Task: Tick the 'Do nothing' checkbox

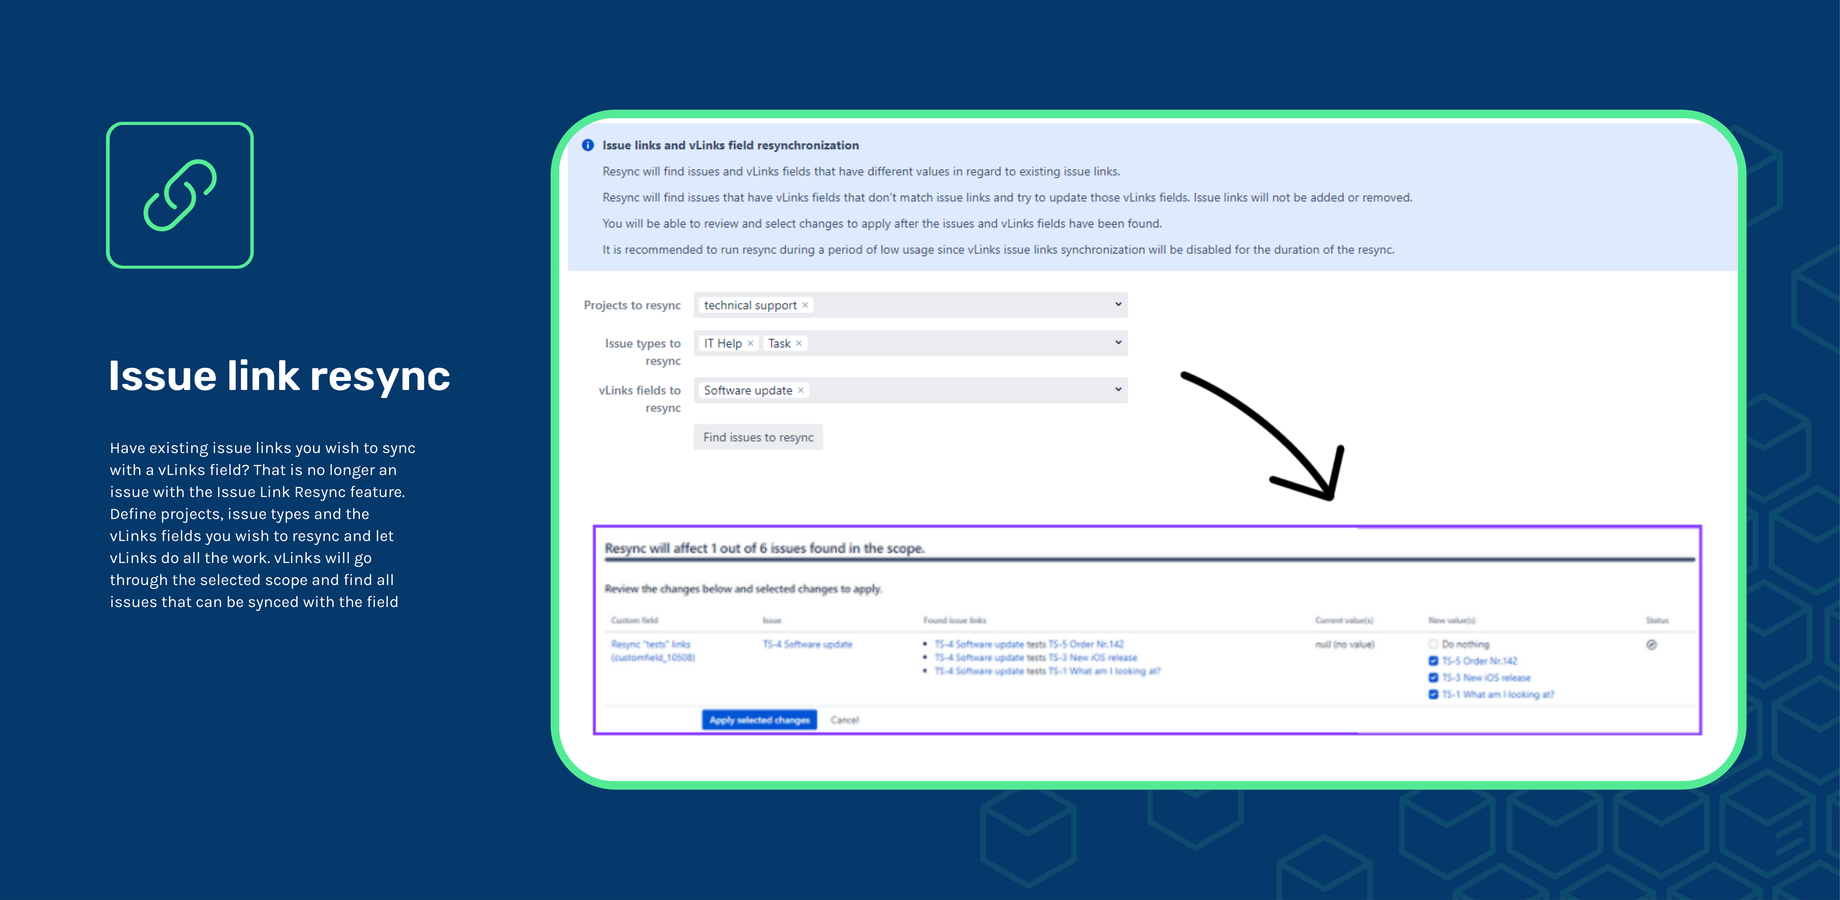Action: tap(1433, 644)
